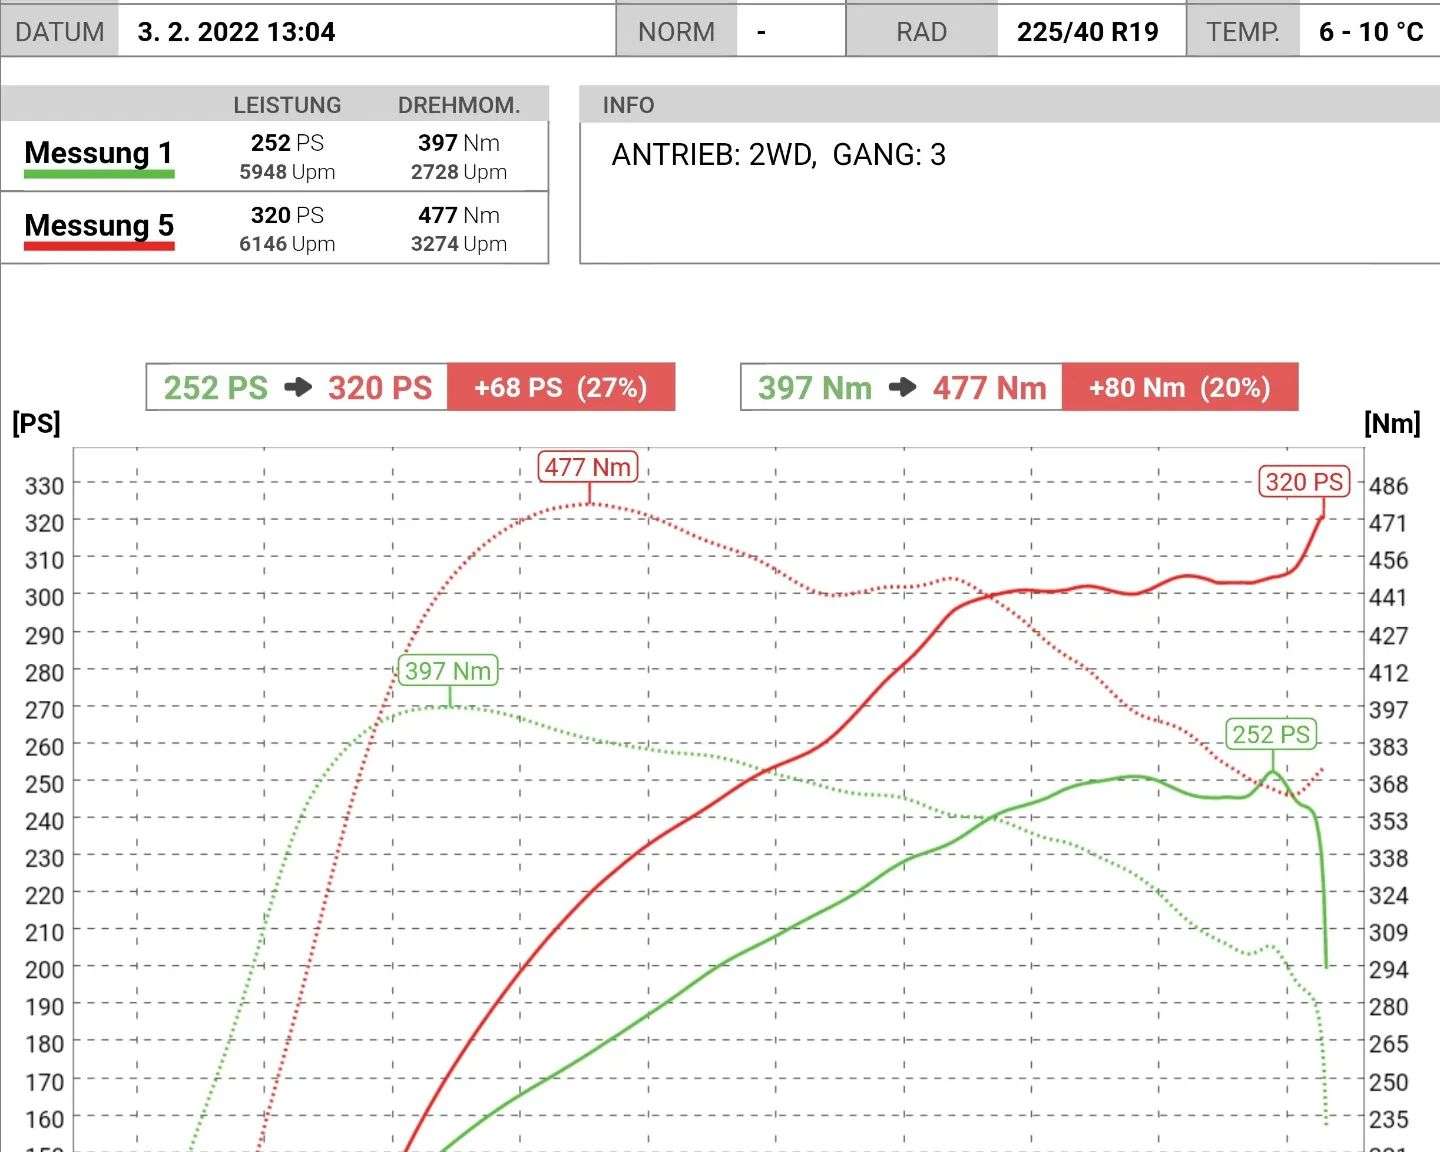1440x1152 pixels.
Task: Open the LEISTUNG column header
Action: point(287,105)
